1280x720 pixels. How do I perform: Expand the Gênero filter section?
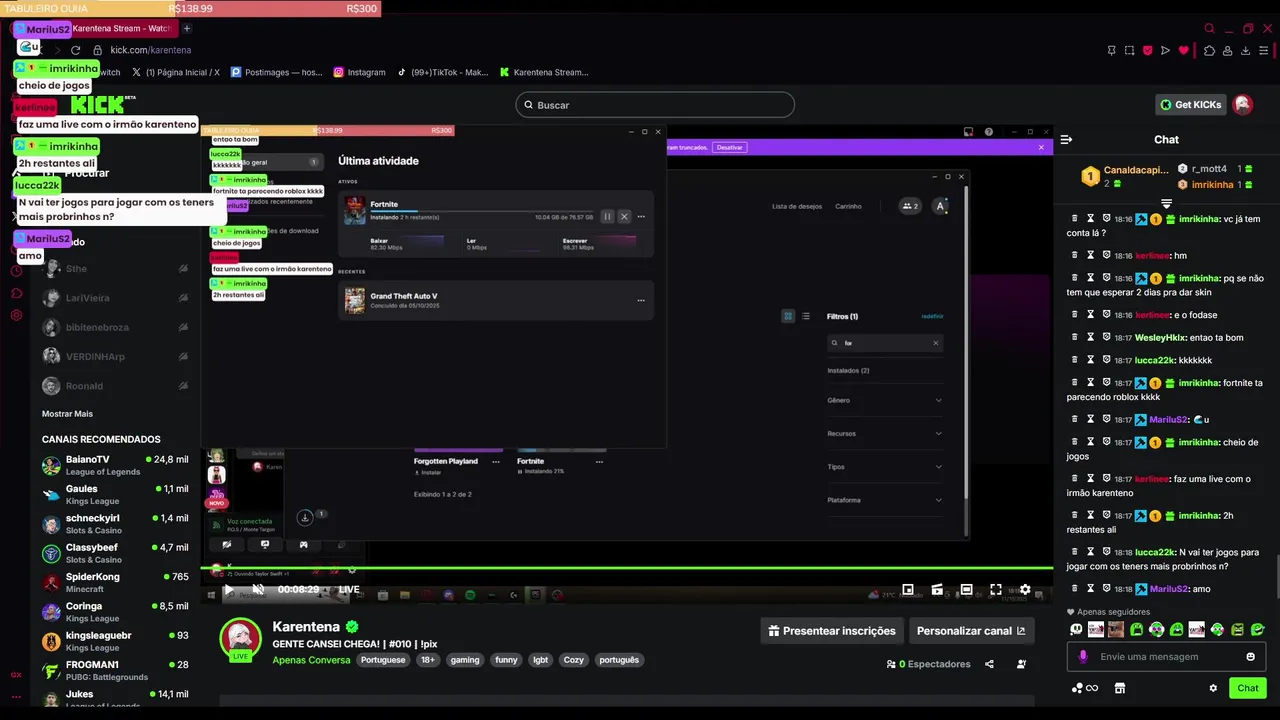(x=884, y=400)
